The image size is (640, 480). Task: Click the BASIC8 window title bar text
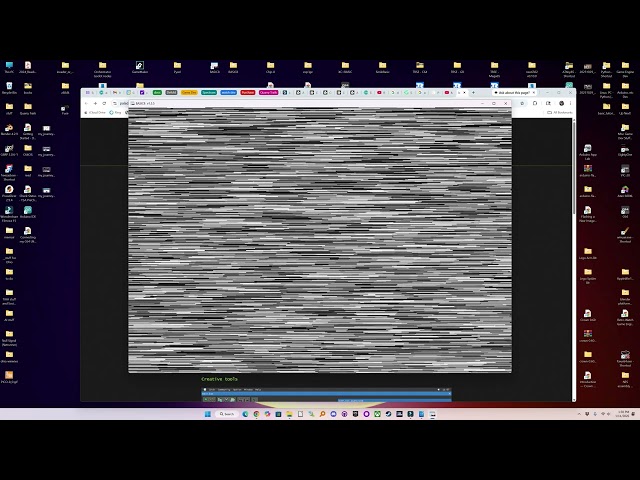click(145, 103)
